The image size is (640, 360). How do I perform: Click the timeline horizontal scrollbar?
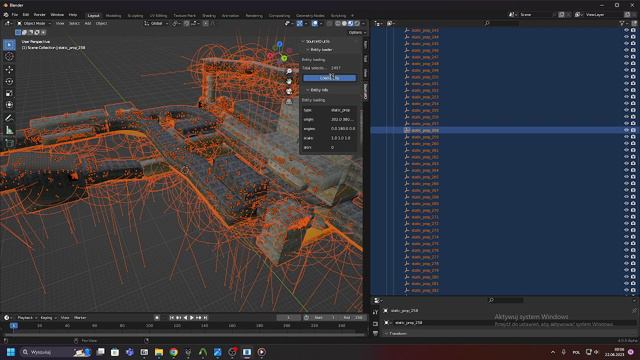click(x=184, y=334)
